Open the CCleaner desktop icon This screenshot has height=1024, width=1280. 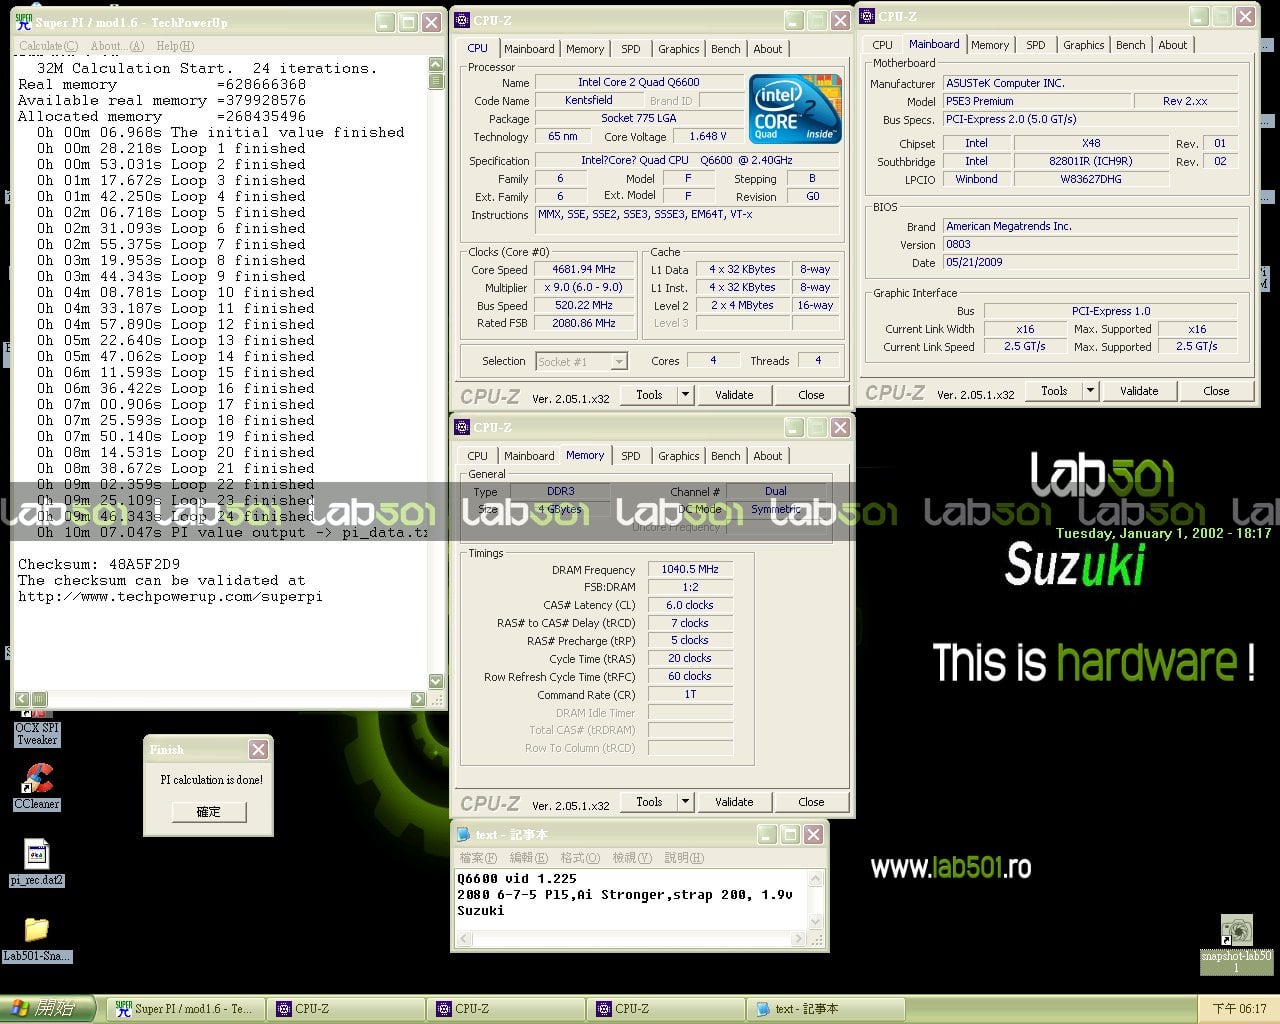coord(38,787)
